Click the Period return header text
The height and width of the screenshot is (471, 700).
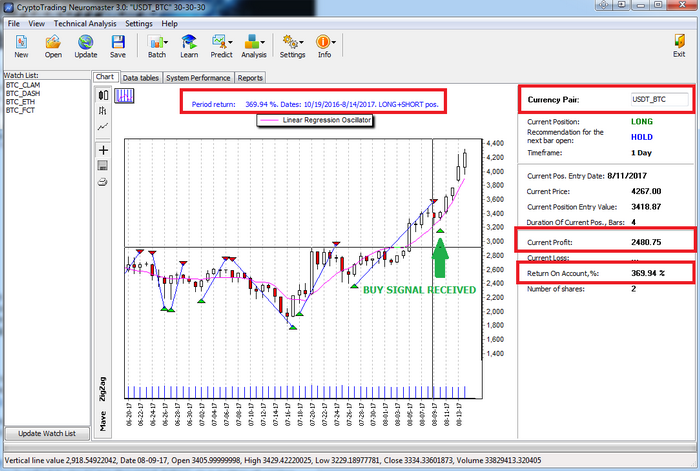(315, 104)
